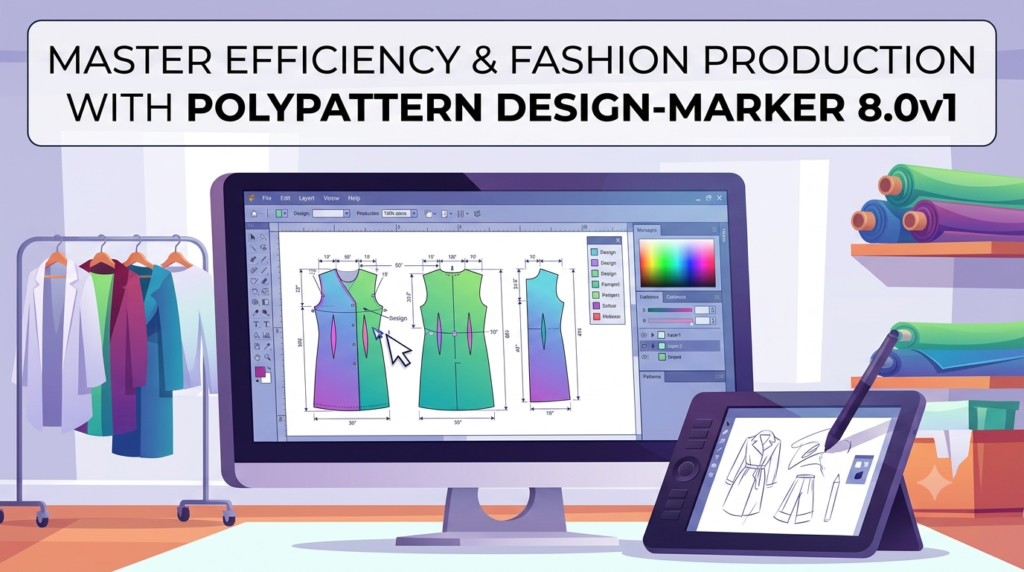
Task: Close the floating Design swatch palette
Action: coord(618,240)
